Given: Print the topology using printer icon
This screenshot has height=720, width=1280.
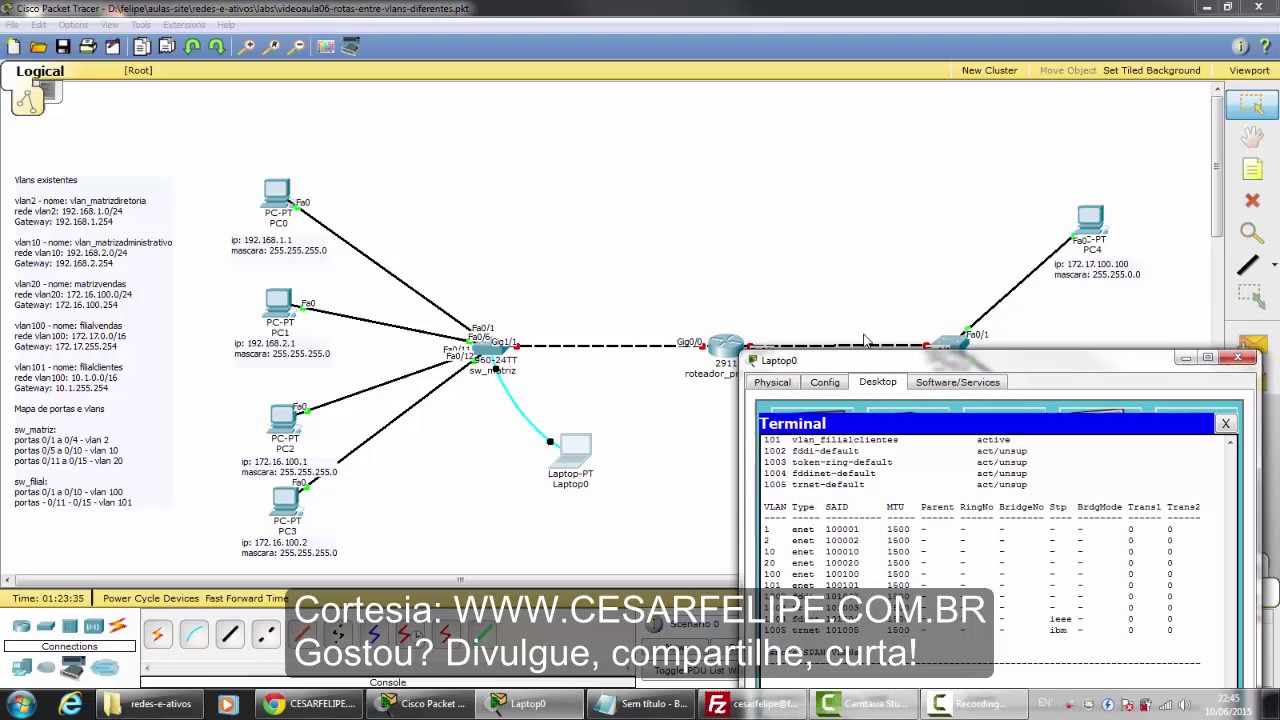Looking at the screenshot, I should tap(88, 46).
